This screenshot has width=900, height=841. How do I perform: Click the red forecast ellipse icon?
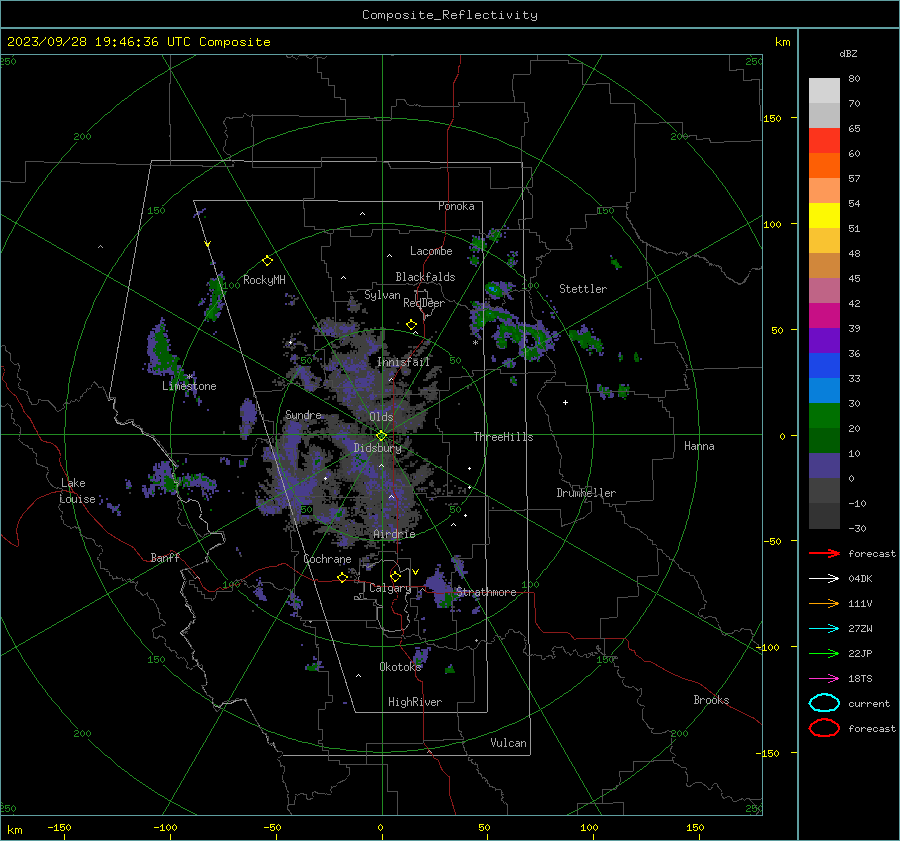point(824,728)
